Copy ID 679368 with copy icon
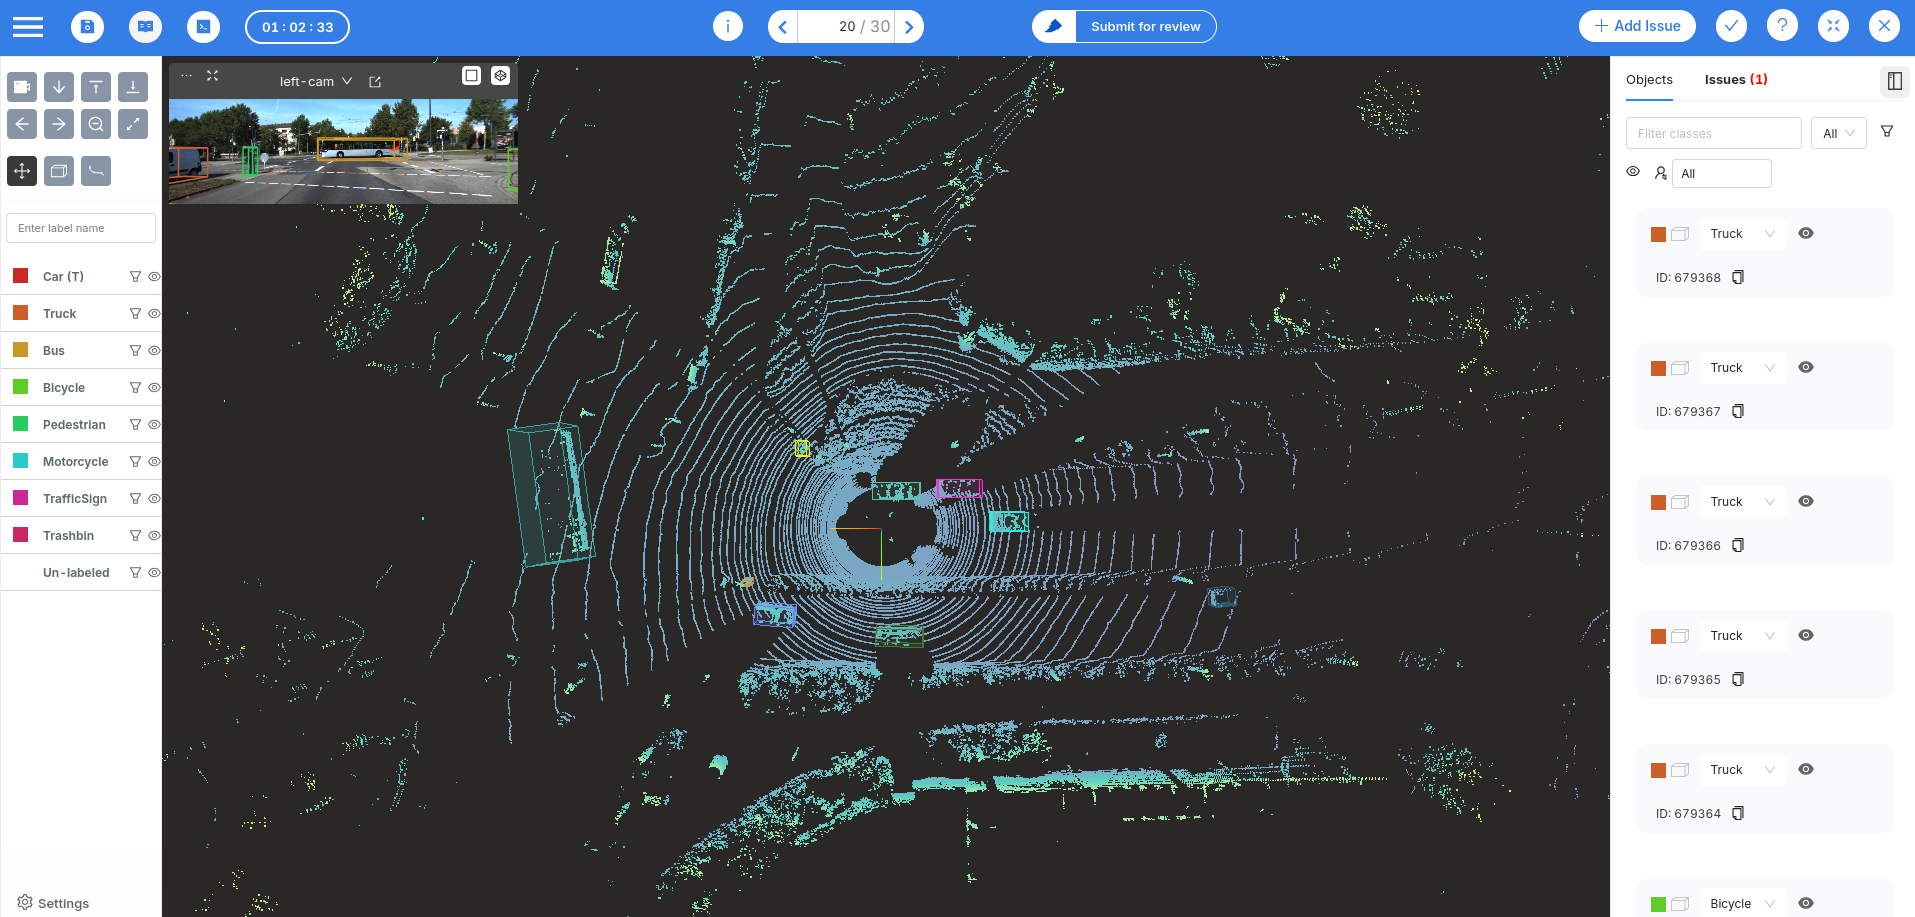 point(1738,277)
